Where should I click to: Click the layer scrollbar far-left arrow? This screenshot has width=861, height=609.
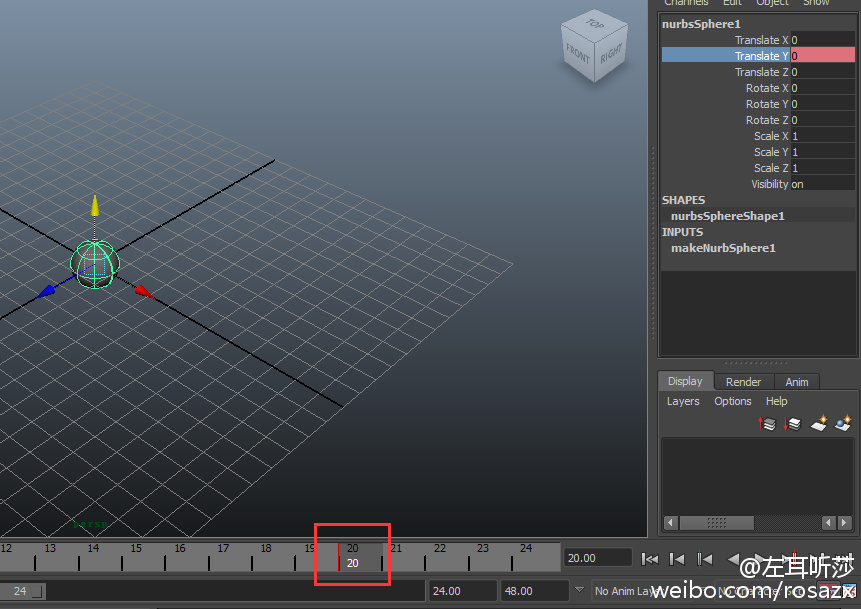pyautogui.click(x=670, y=522)
